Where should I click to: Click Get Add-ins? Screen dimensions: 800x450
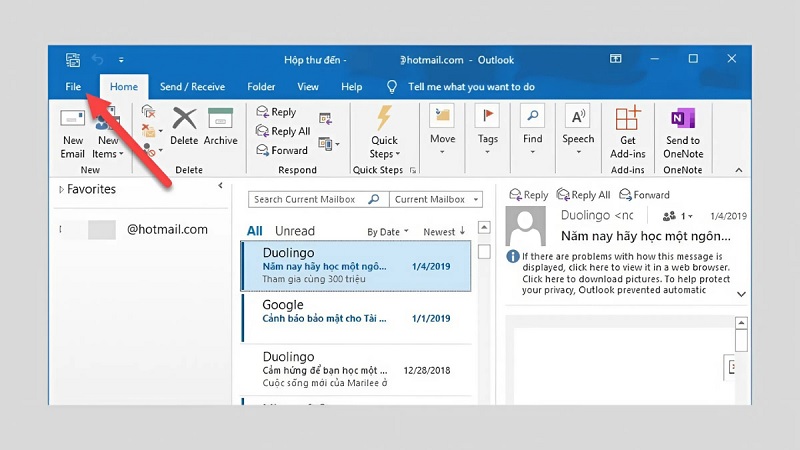point(628,133)
